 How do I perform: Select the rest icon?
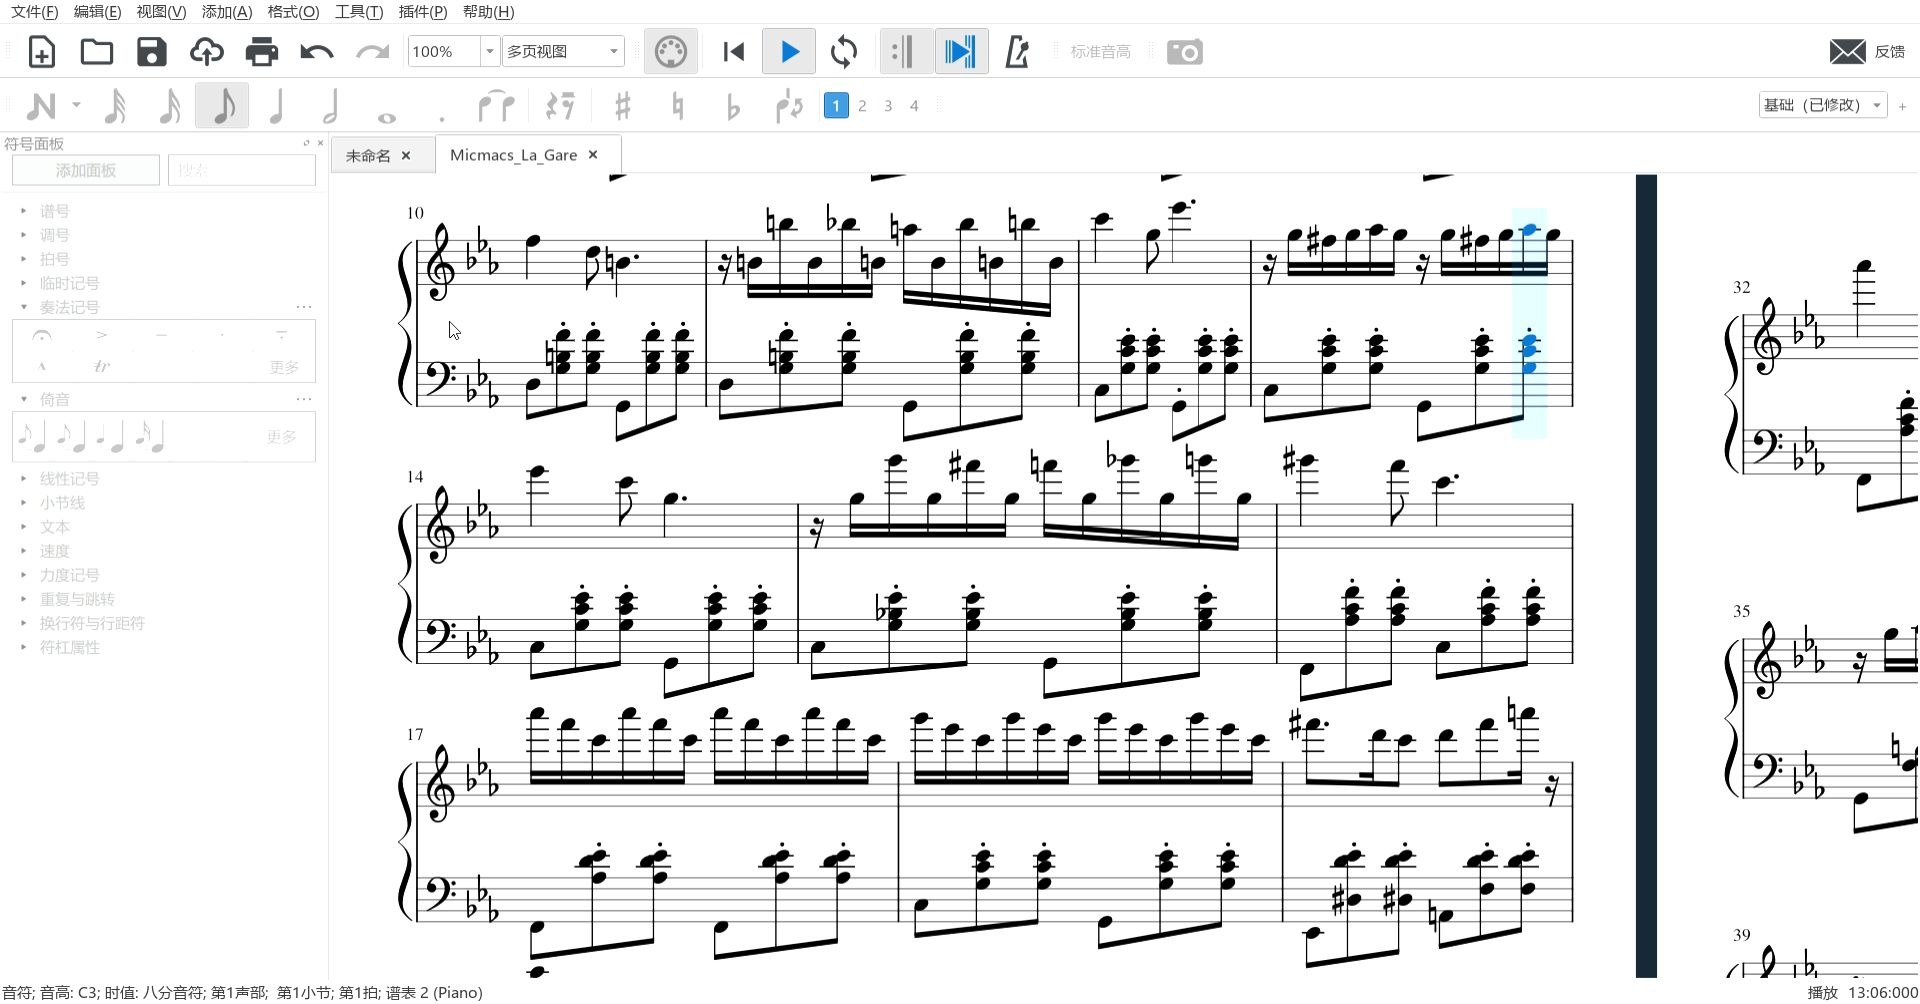tap(560, 106)
